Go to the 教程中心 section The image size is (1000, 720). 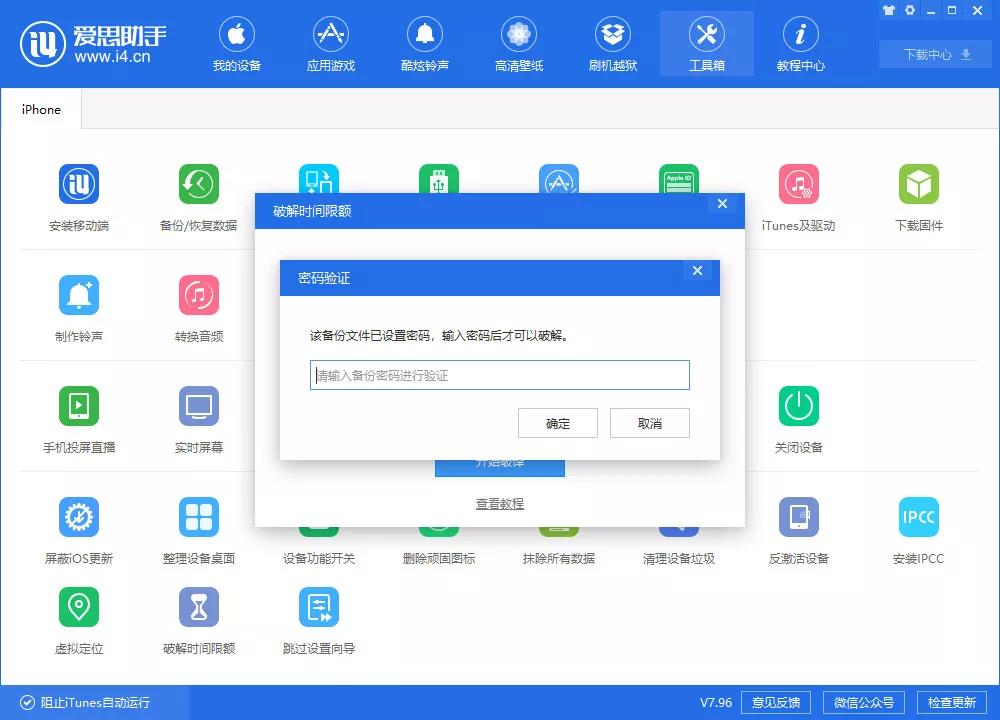(800, 43)
